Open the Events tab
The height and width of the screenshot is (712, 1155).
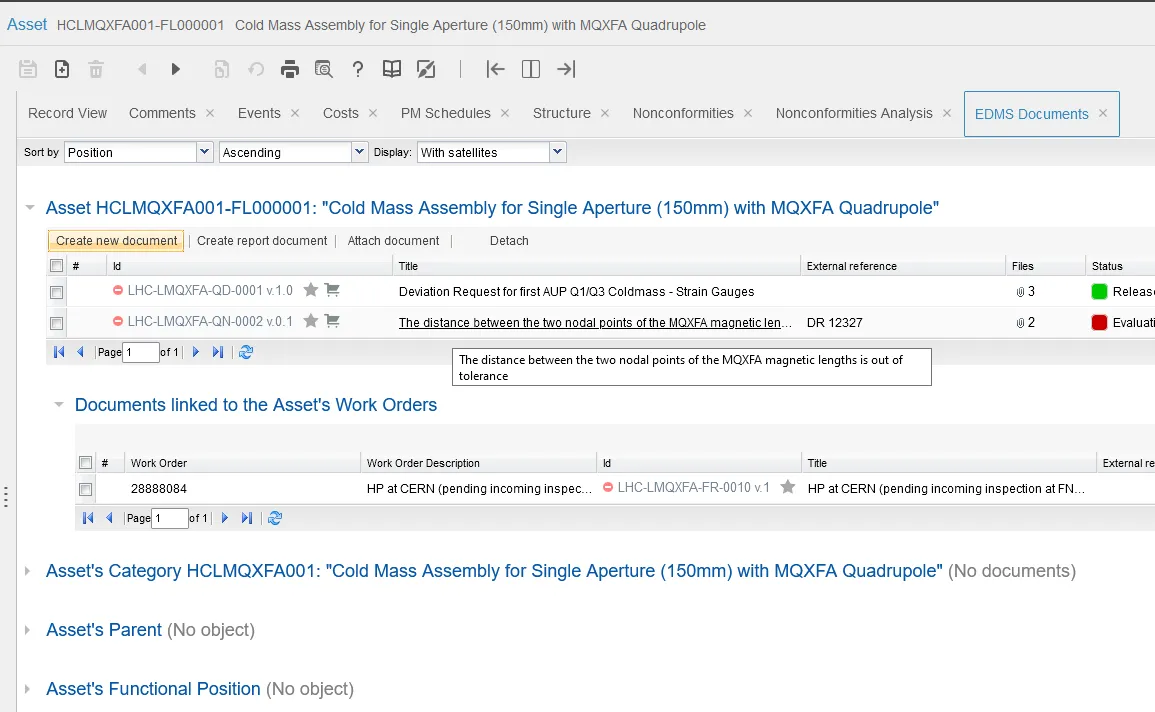coord(259,113)
